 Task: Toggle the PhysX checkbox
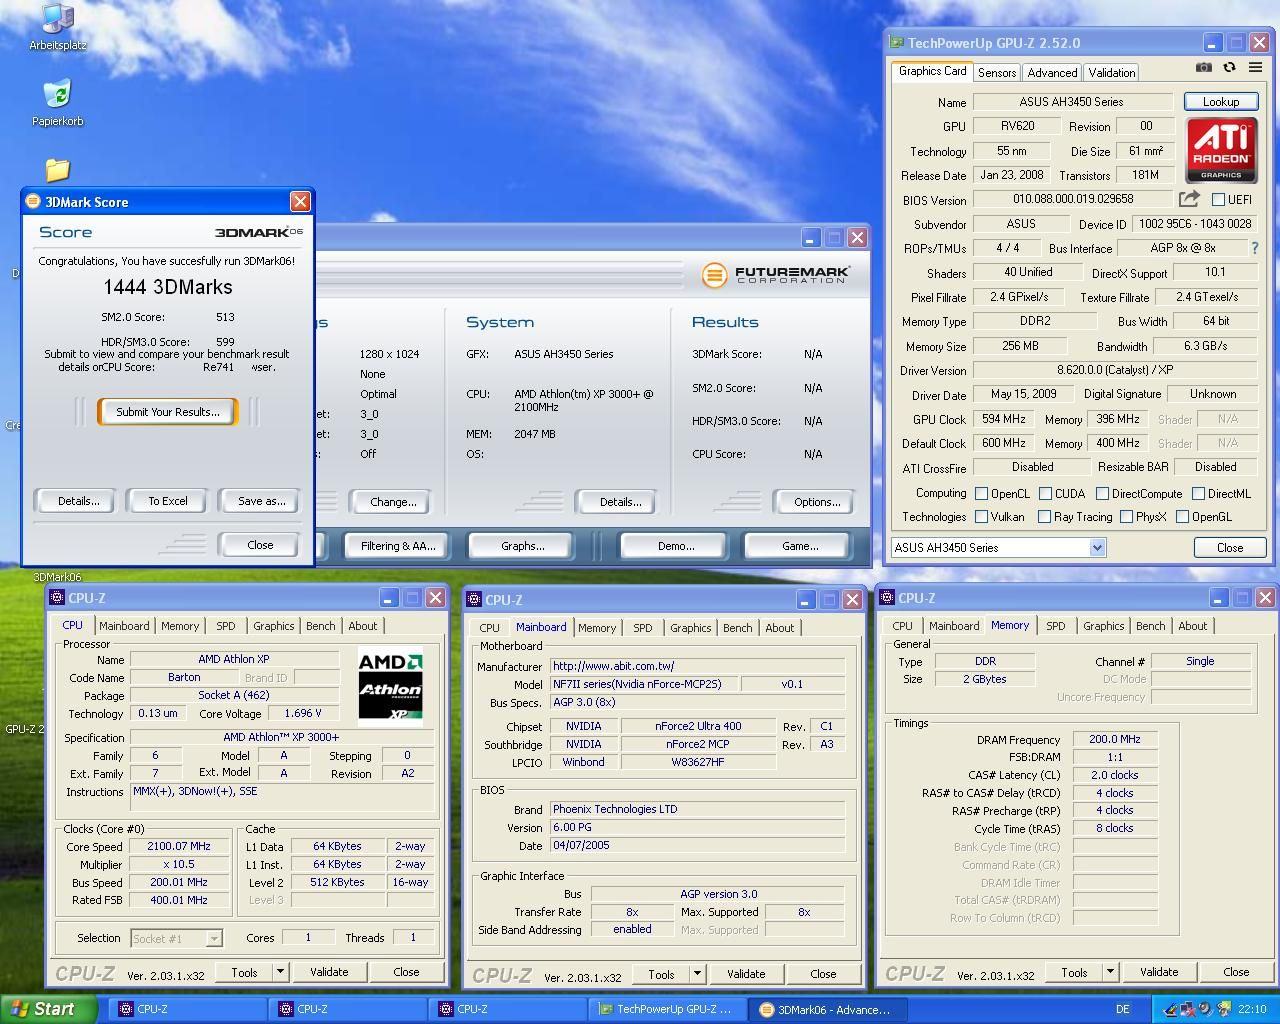(x=1126, y=517)
